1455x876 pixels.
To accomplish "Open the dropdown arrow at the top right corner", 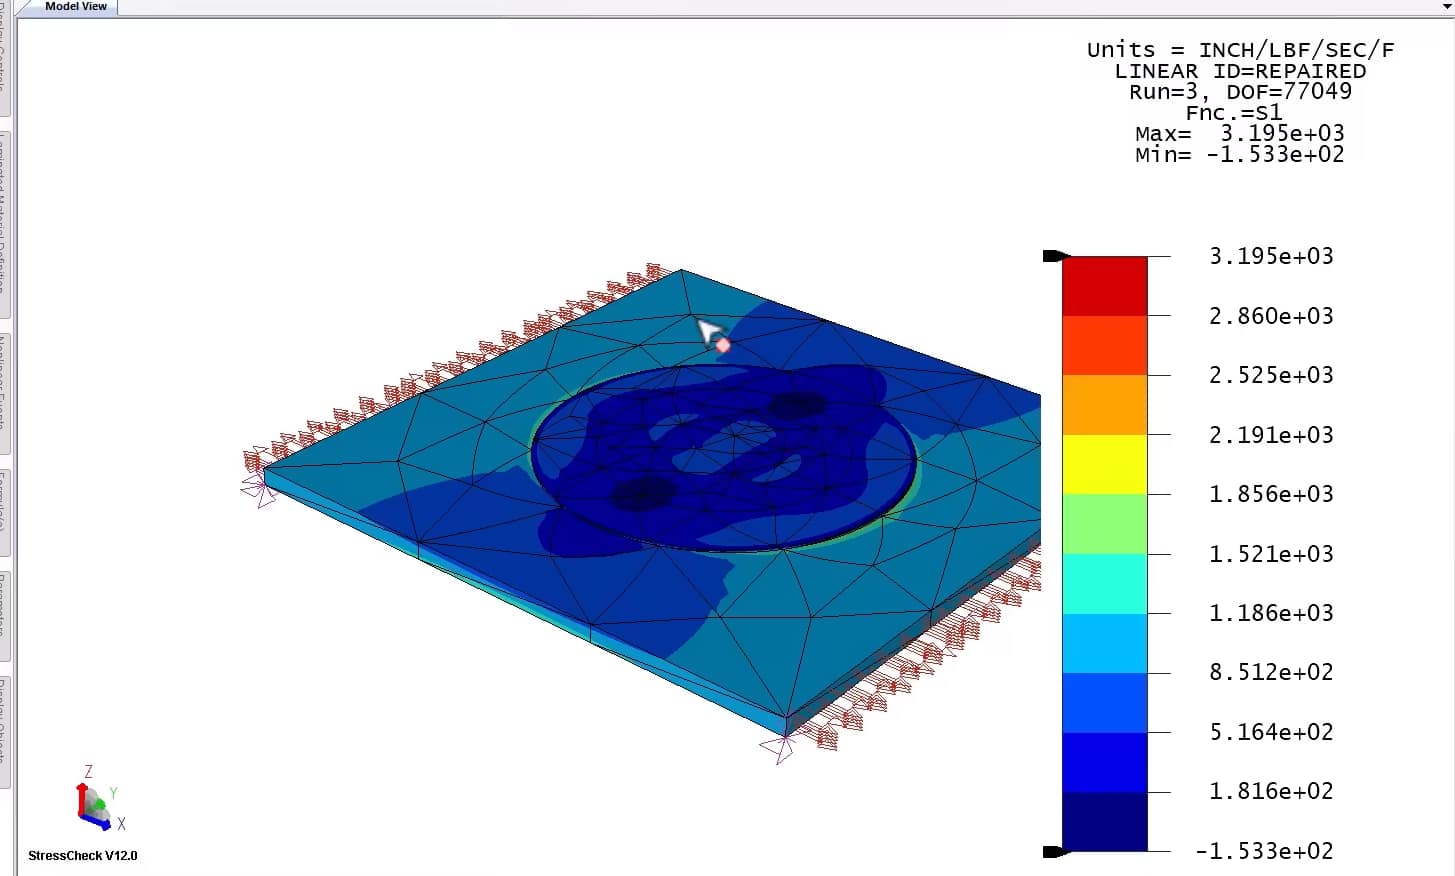I will (1447, 6).
